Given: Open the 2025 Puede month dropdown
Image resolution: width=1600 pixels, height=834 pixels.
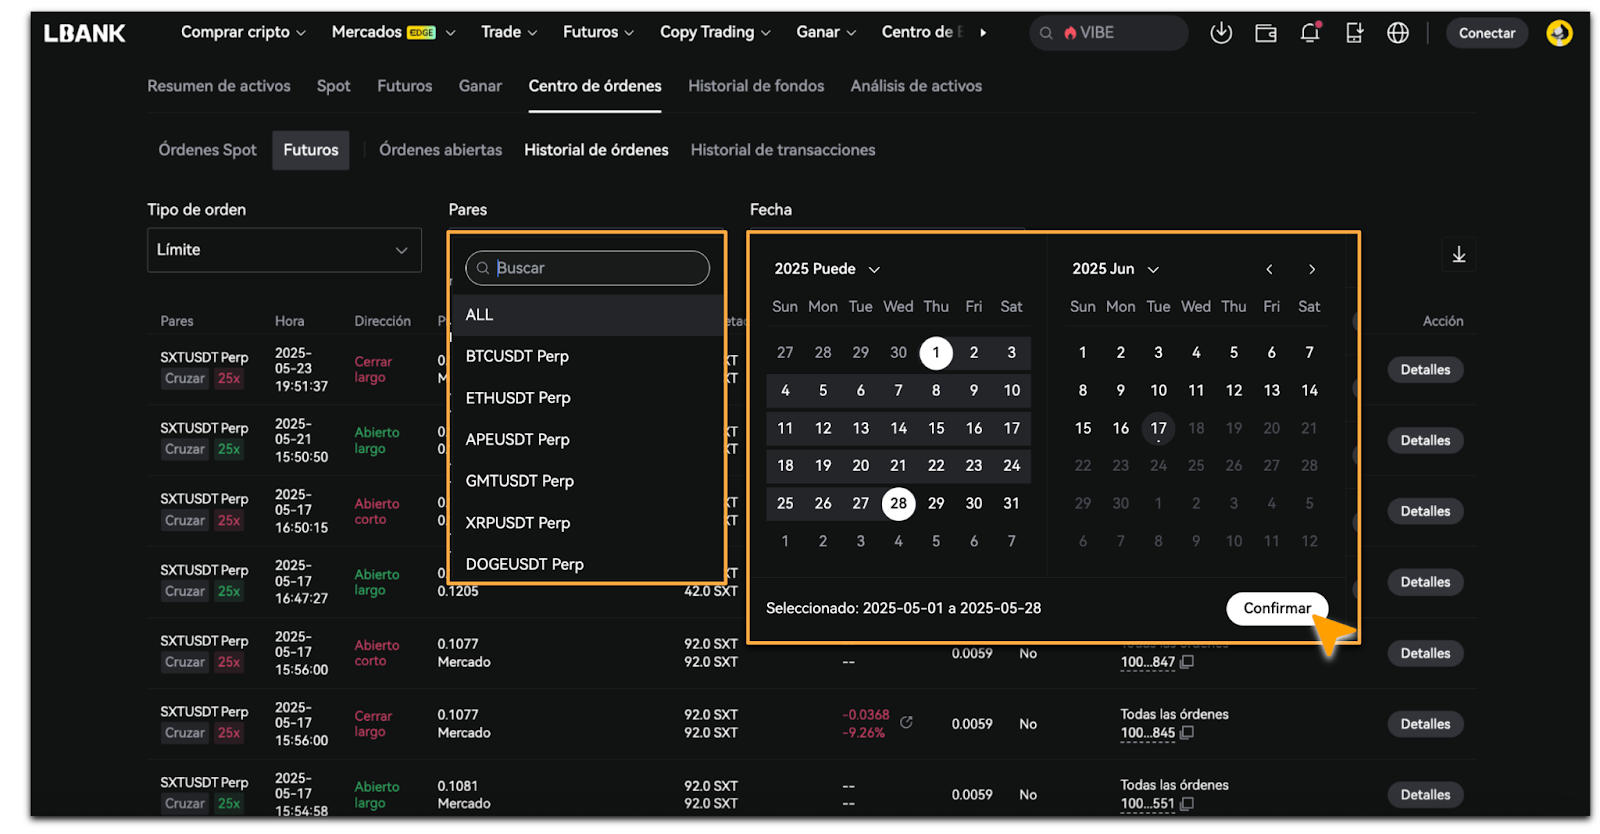Looking at the screenshot, I should [827, 269].
